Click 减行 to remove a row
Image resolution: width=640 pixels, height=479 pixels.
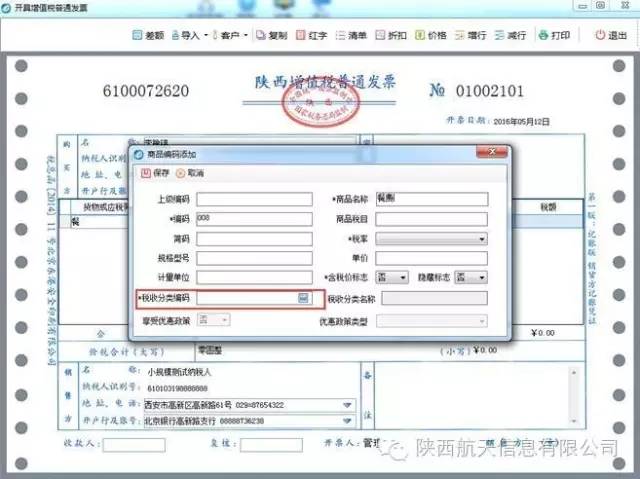click(510, 35)
